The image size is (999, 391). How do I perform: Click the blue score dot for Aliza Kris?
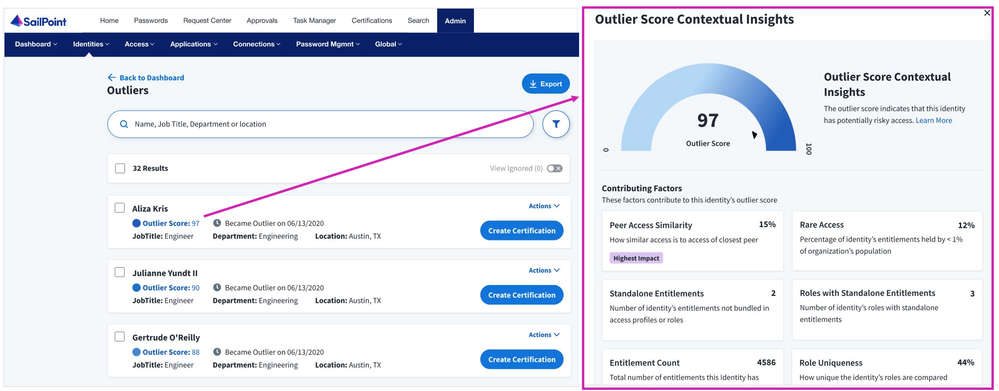tap(136, 224)
